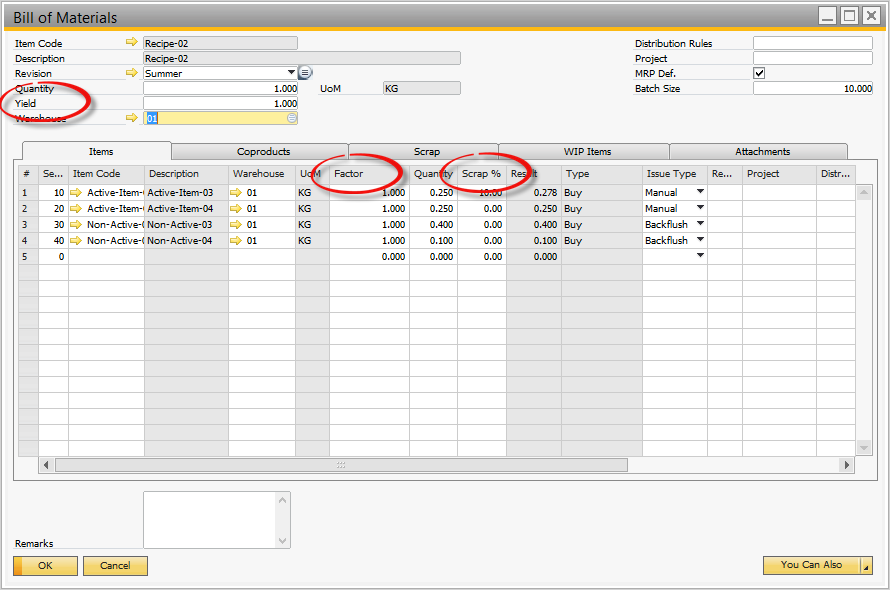The width and height of the screenshot is (890, 590).
Task: Click the Item Code link arrow for Recipe-02
Action: coord(131,42)
